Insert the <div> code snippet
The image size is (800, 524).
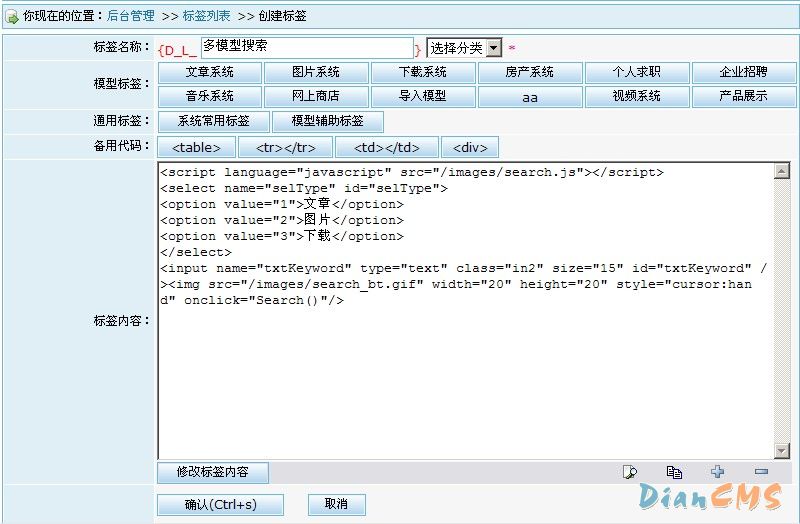coord(470,147)
